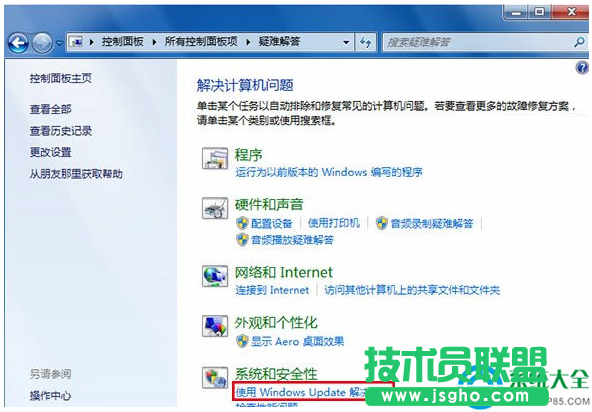Open 查看历史记录 in the sidebar

61,131
